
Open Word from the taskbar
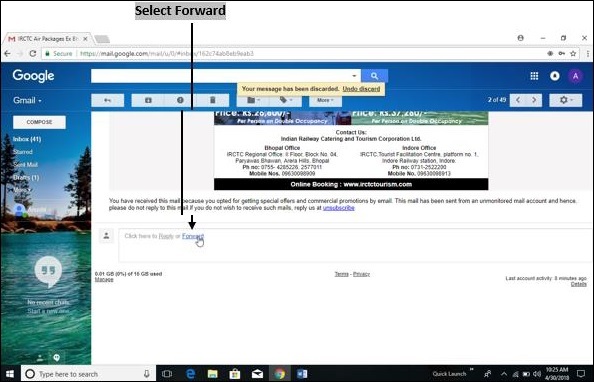coord(302,374)
